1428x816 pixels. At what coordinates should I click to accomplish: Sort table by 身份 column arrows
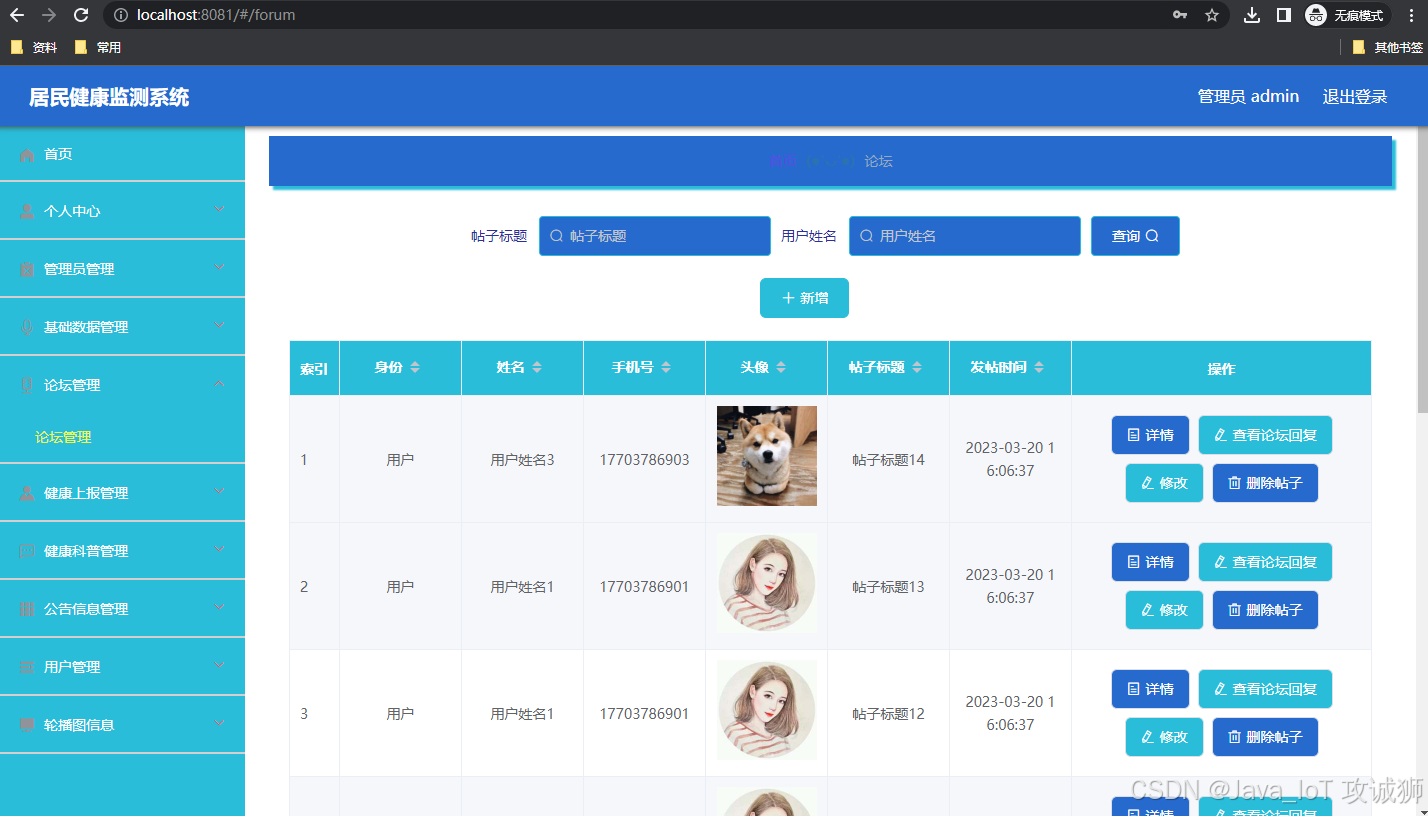(x=415, y=368)
